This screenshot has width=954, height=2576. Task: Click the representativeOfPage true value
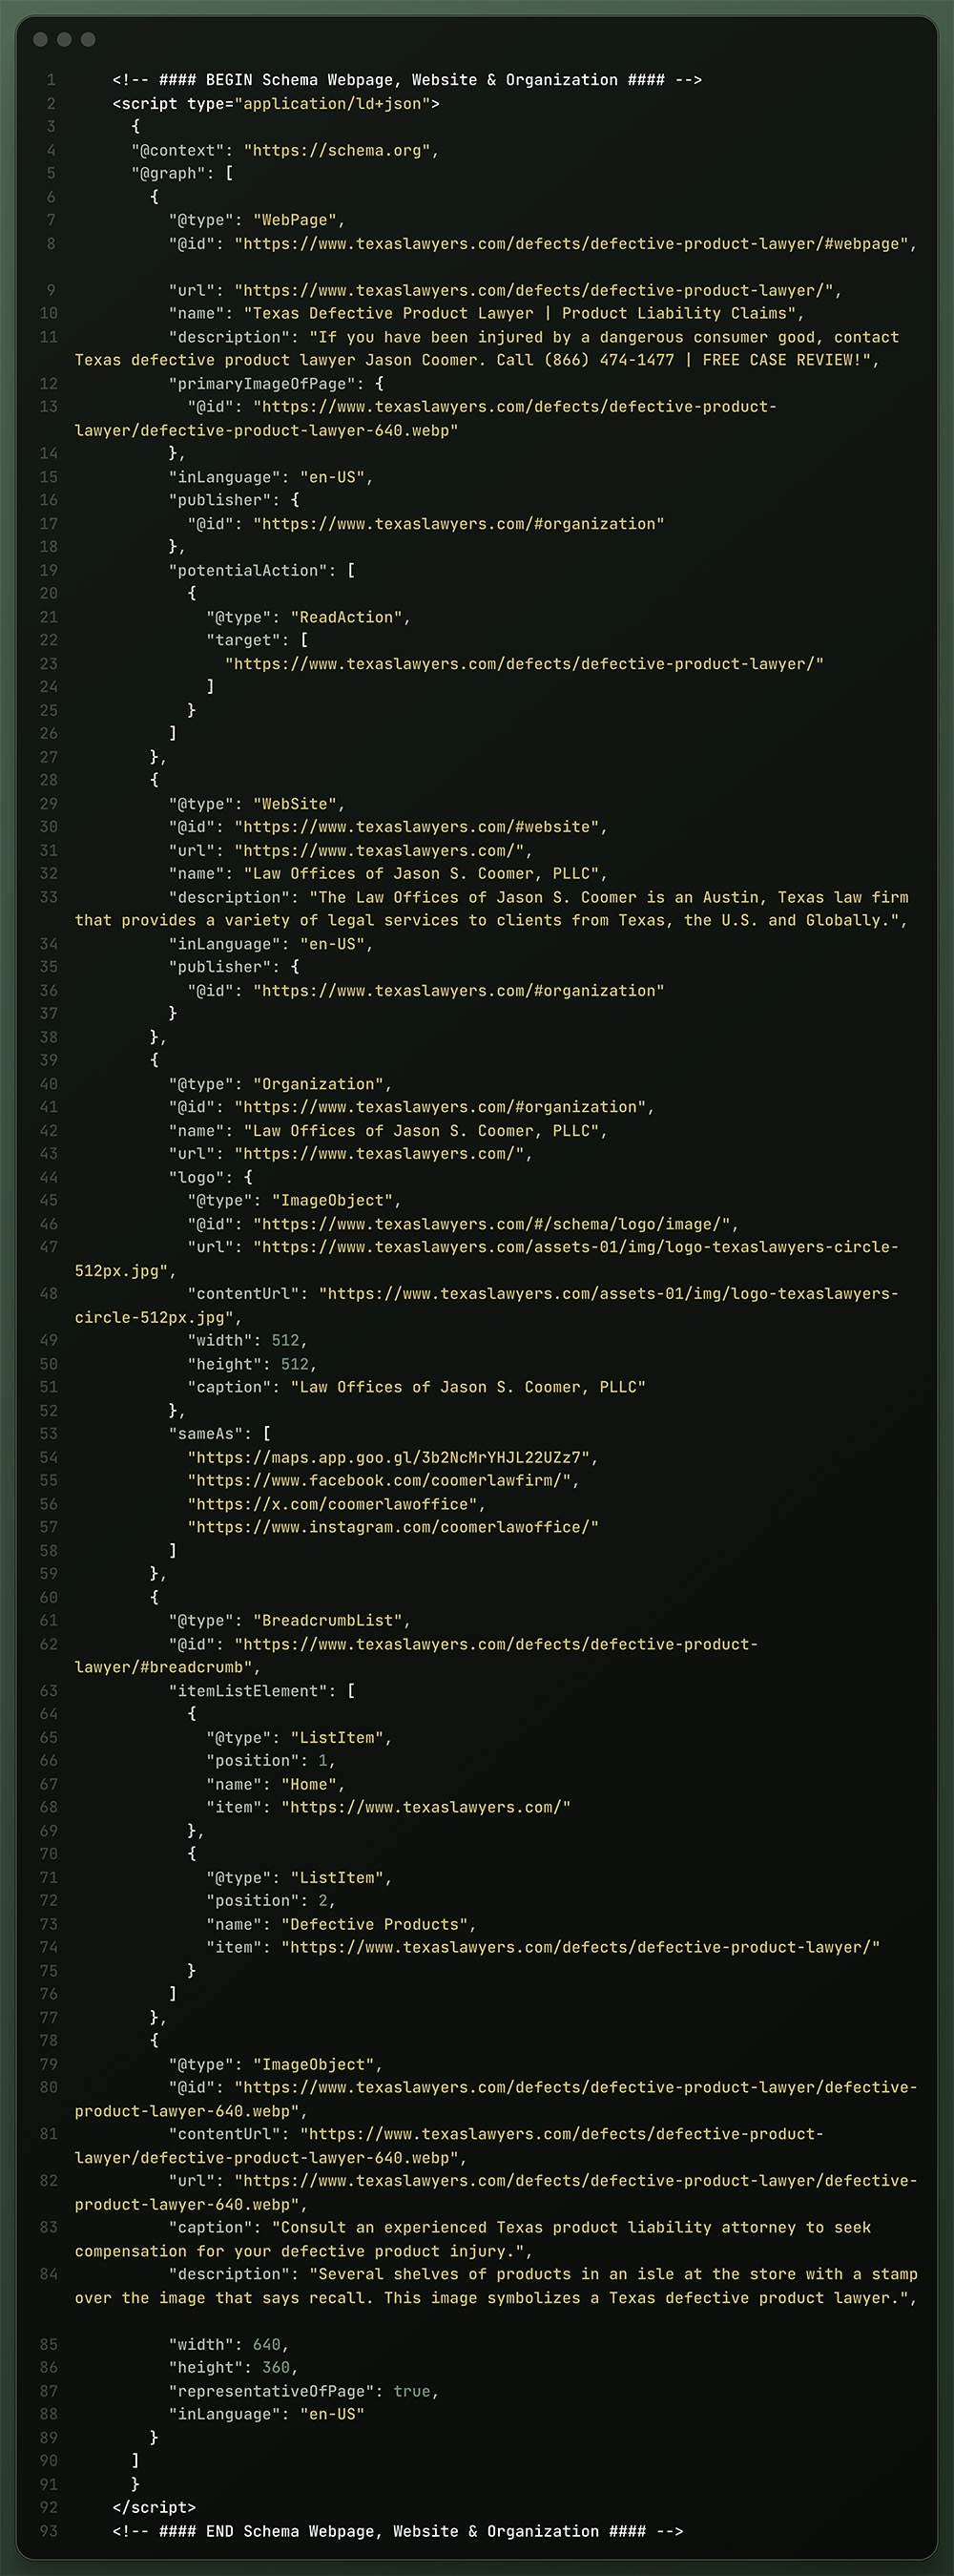(412, 2391)
